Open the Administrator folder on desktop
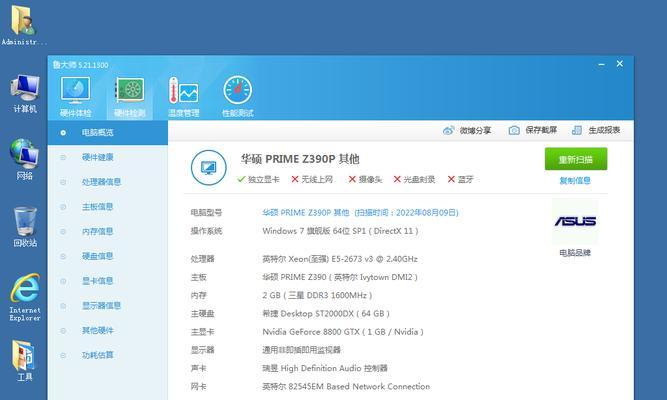The image size is (667, 400). [23, 25]
